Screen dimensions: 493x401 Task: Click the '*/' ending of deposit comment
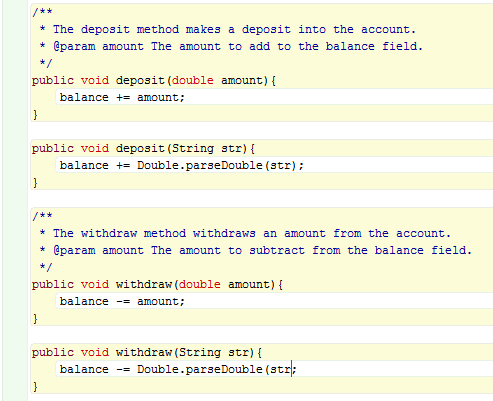tap(46, 63)
